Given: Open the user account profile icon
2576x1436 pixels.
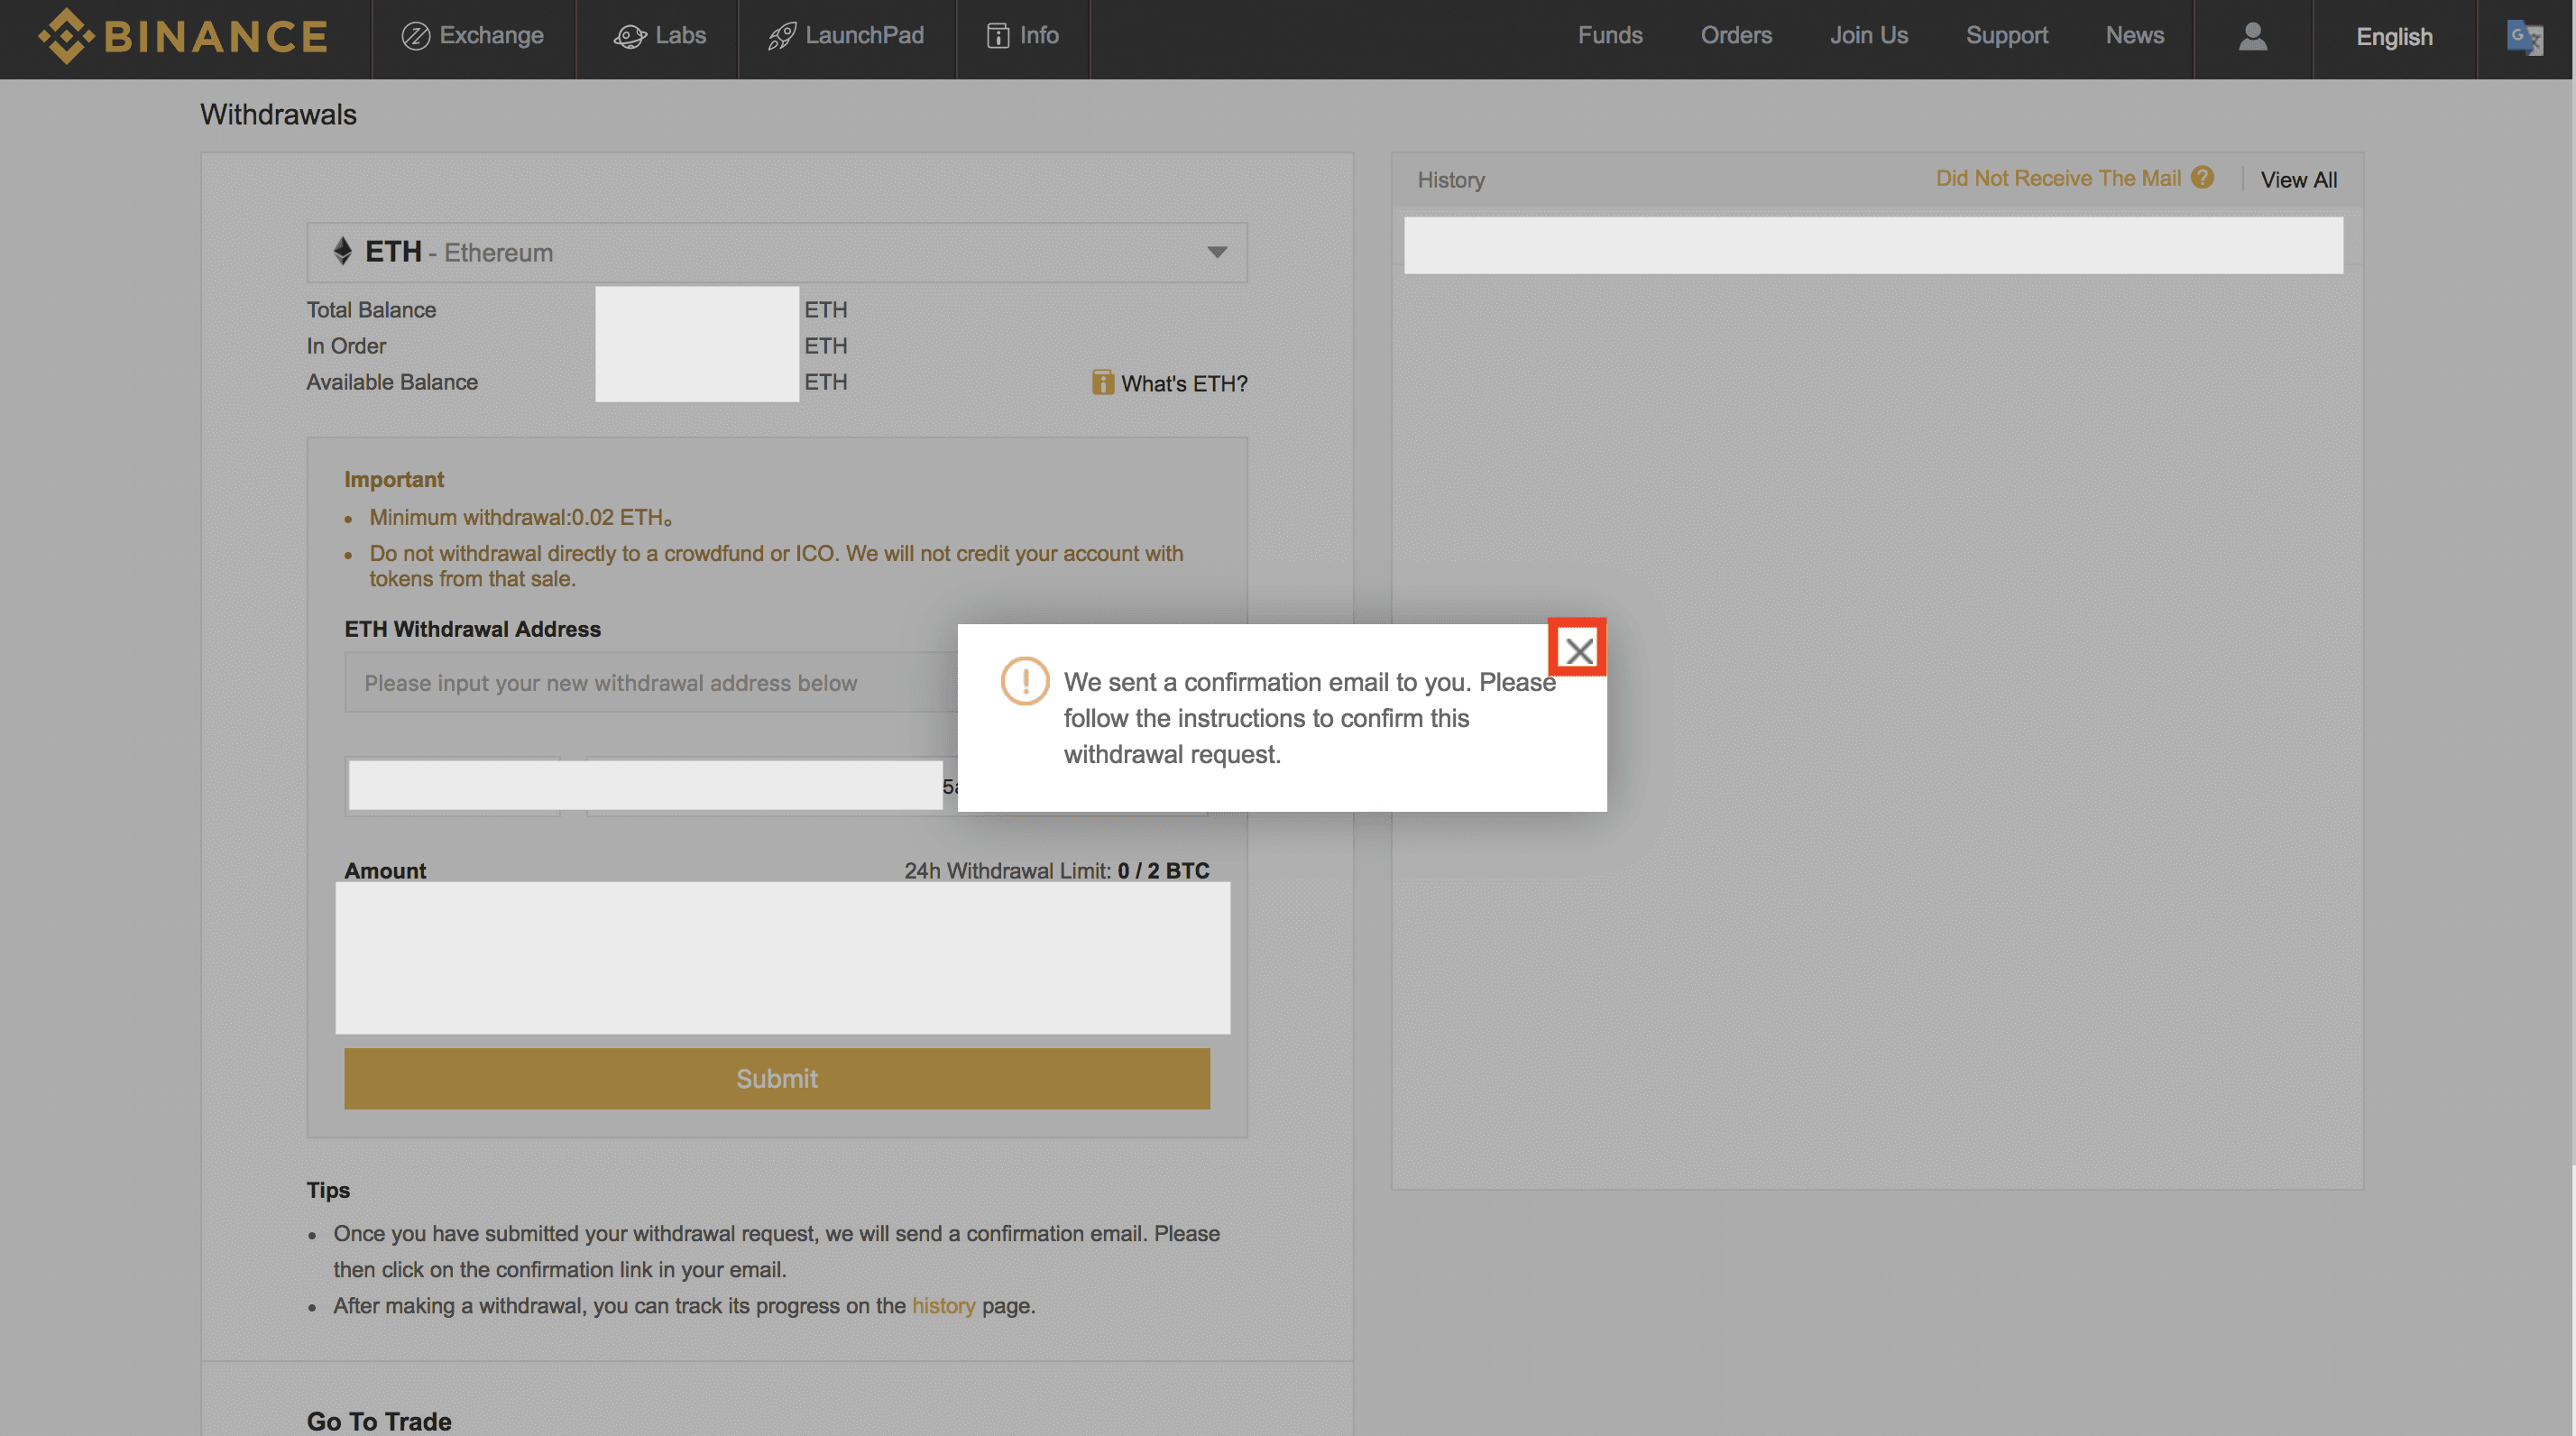Looking at the screenshot, I should pos(2252,37).
